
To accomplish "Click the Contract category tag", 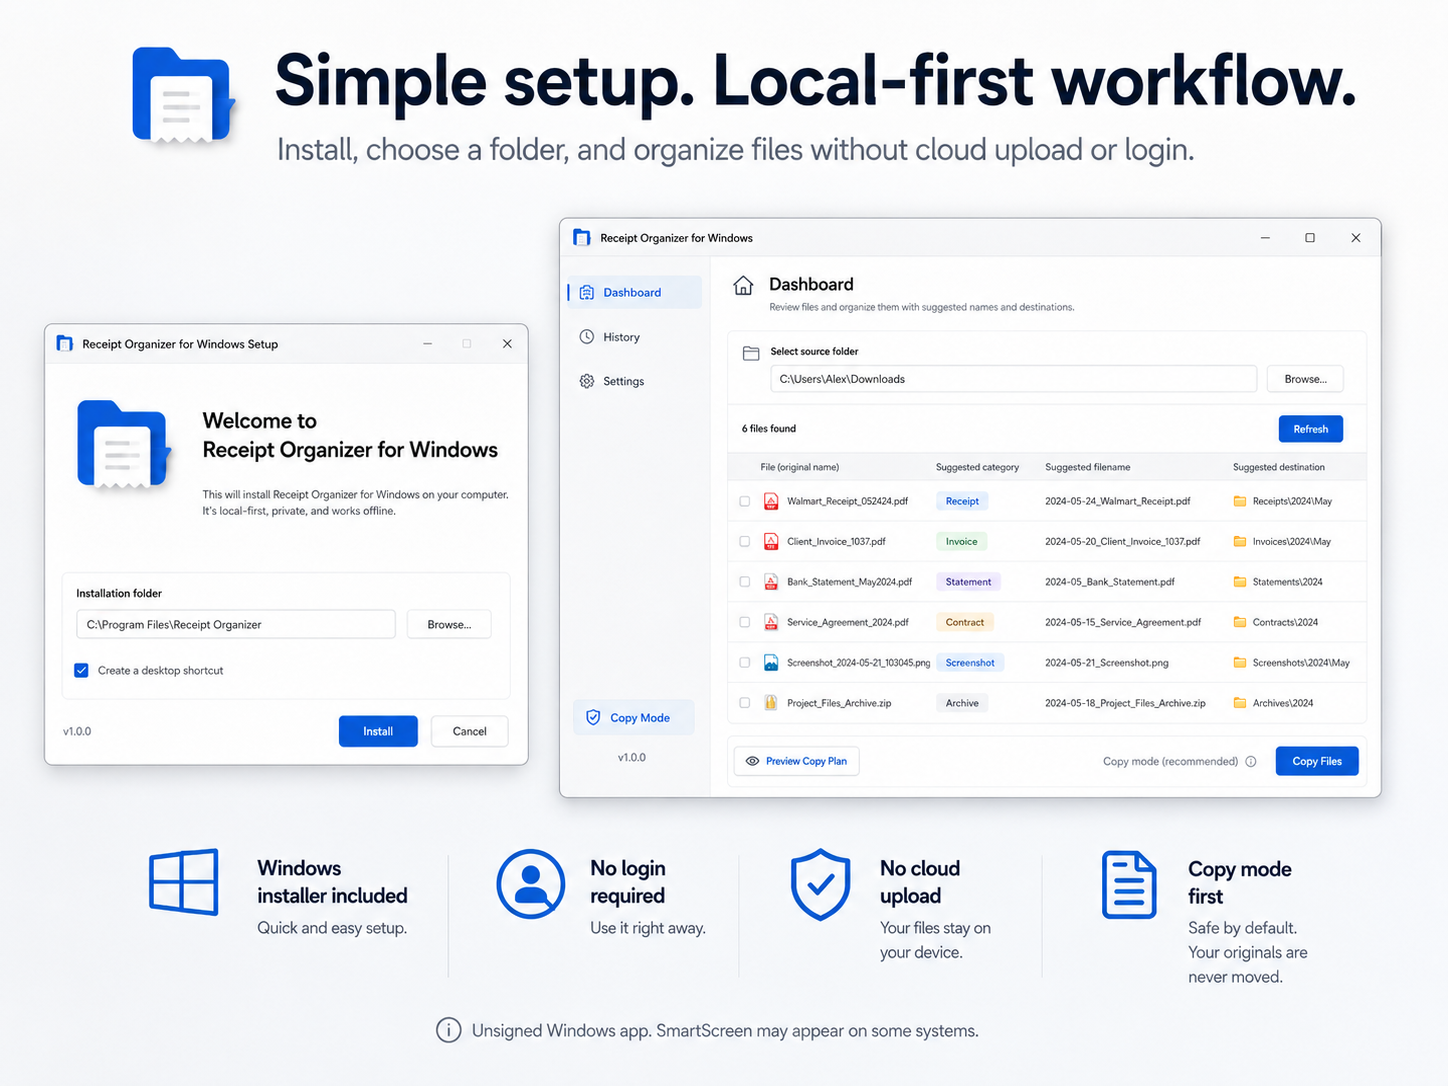I will (965, 622).
